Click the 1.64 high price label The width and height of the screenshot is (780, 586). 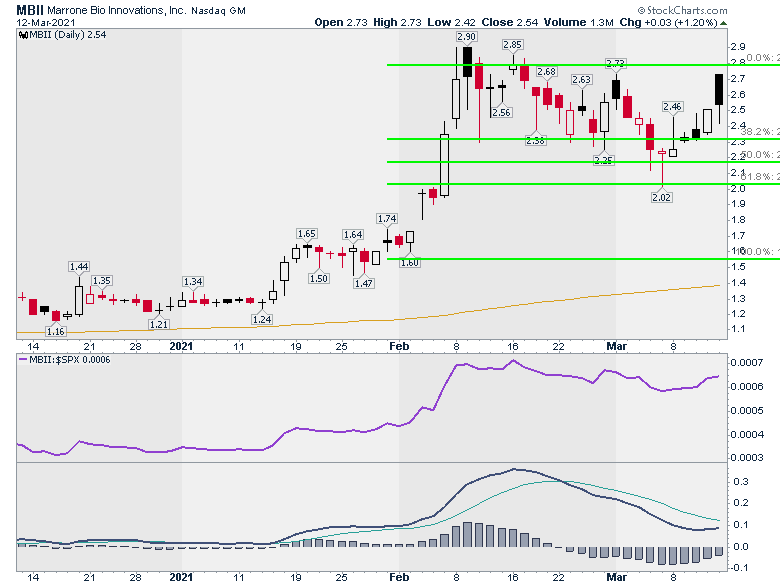click(353, 235)
